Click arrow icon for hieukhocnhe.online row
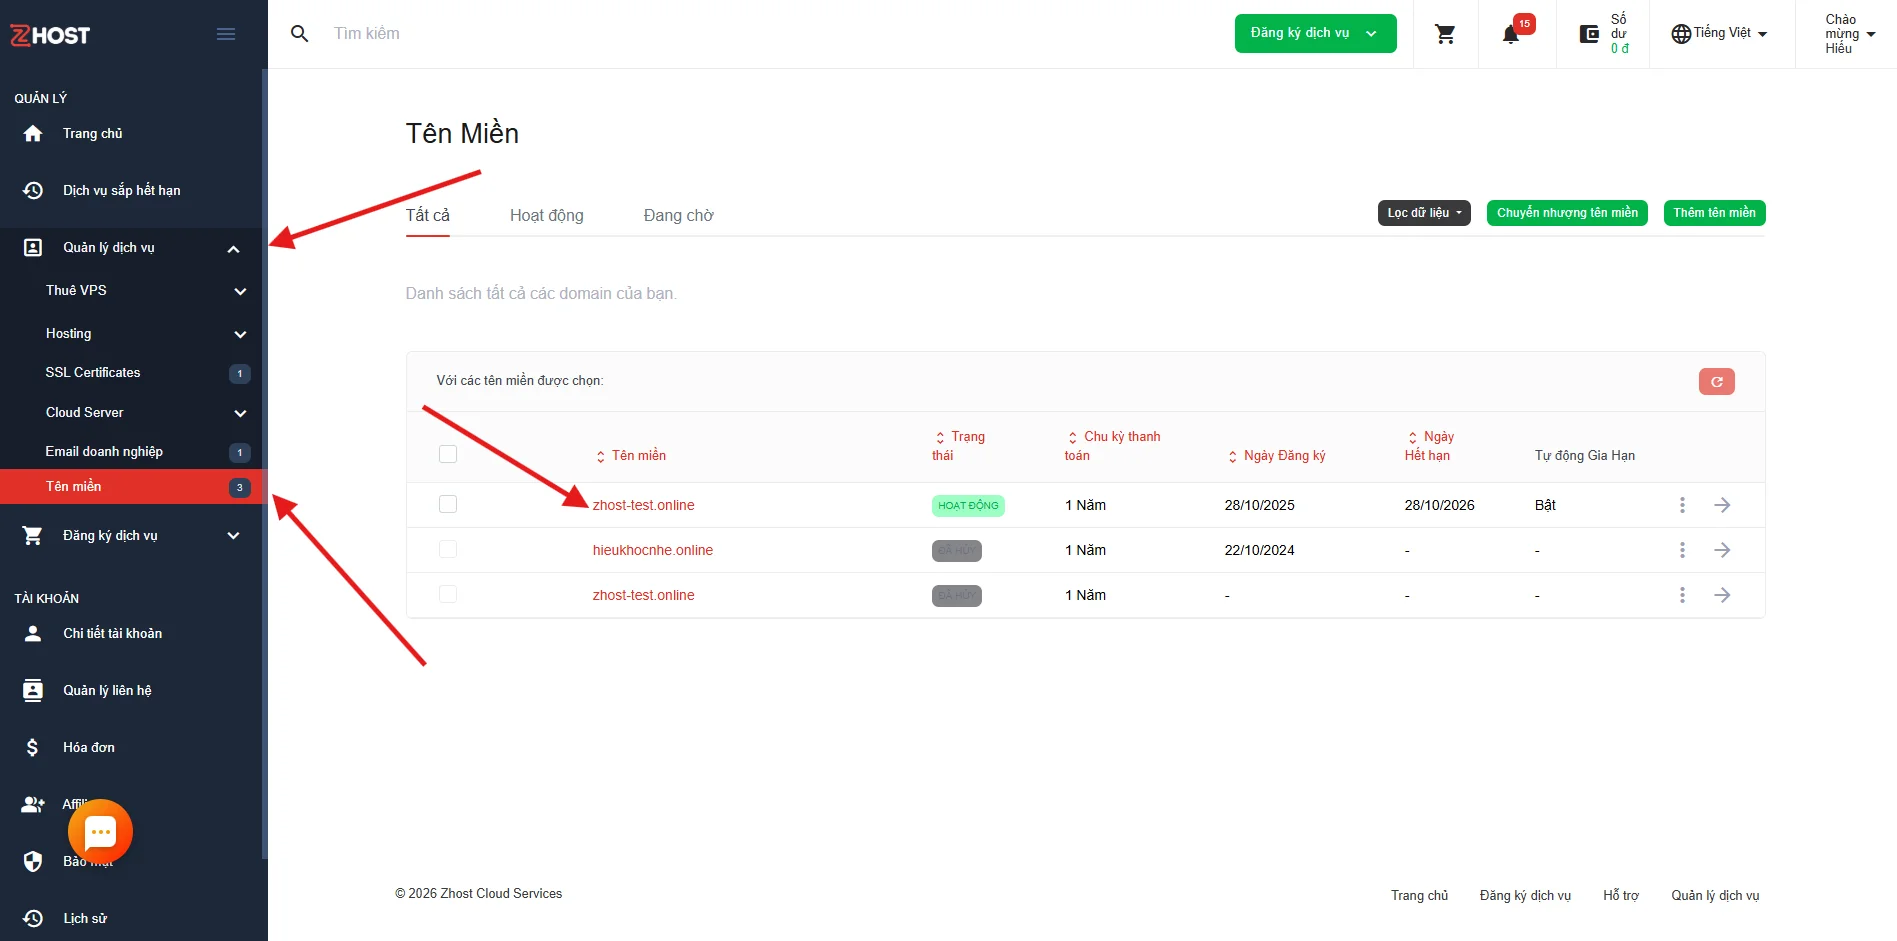This screenshot has height=941, width=1897. pyautogui.click(x=1722, y=550)
